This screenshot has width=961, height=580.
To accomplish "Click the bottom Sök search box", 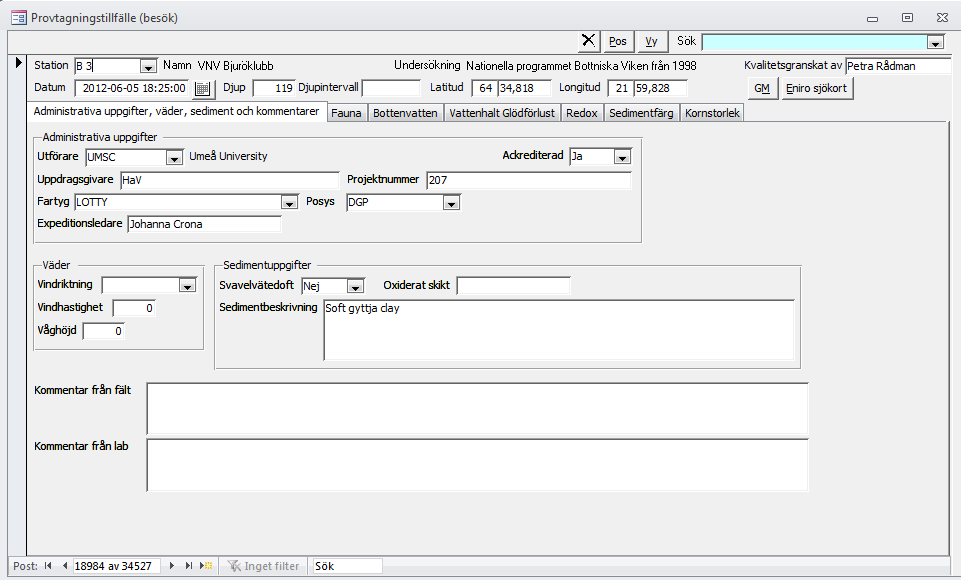I will coord(348,566).
